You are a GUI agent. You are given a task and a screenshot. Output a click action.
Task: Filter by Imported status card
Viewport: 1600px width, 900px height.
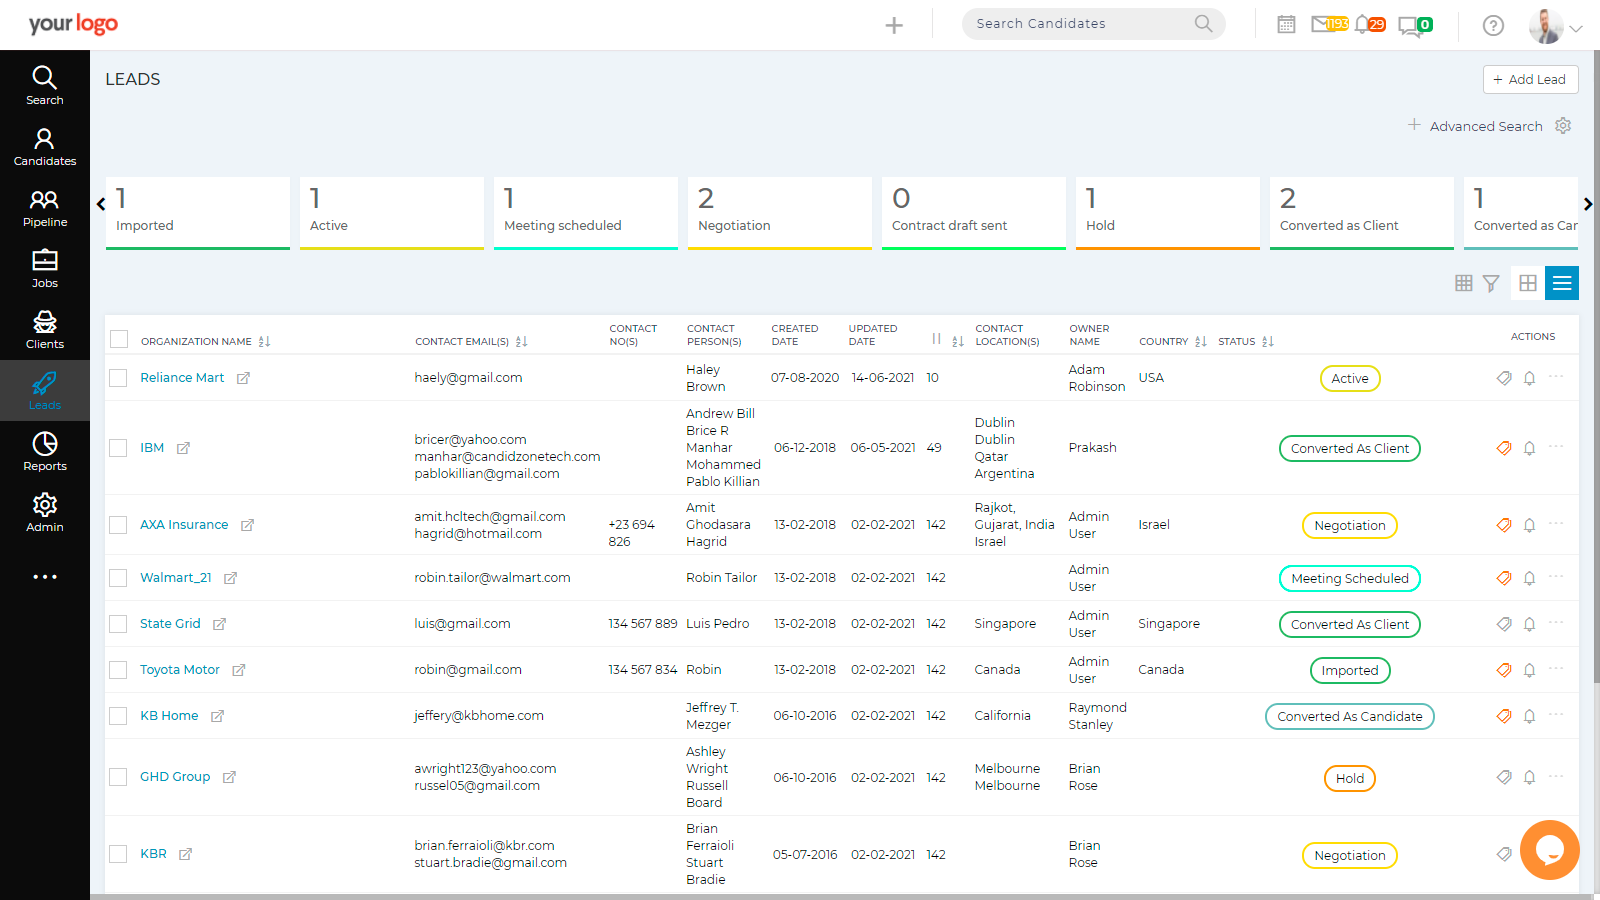pos(198,213)
